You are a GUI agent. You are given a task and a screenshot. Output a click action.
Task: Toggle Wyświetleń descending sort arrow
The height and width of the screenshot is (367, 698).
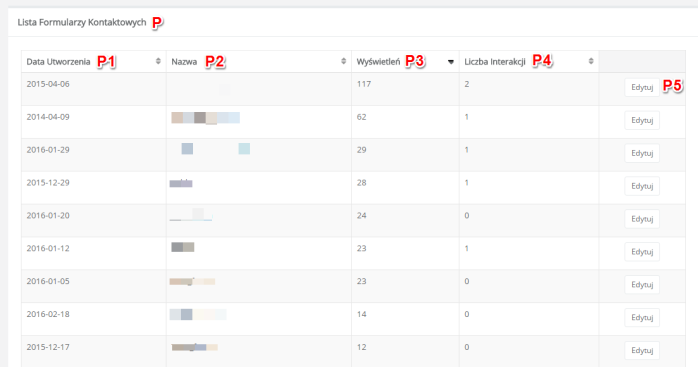point(450,61)
